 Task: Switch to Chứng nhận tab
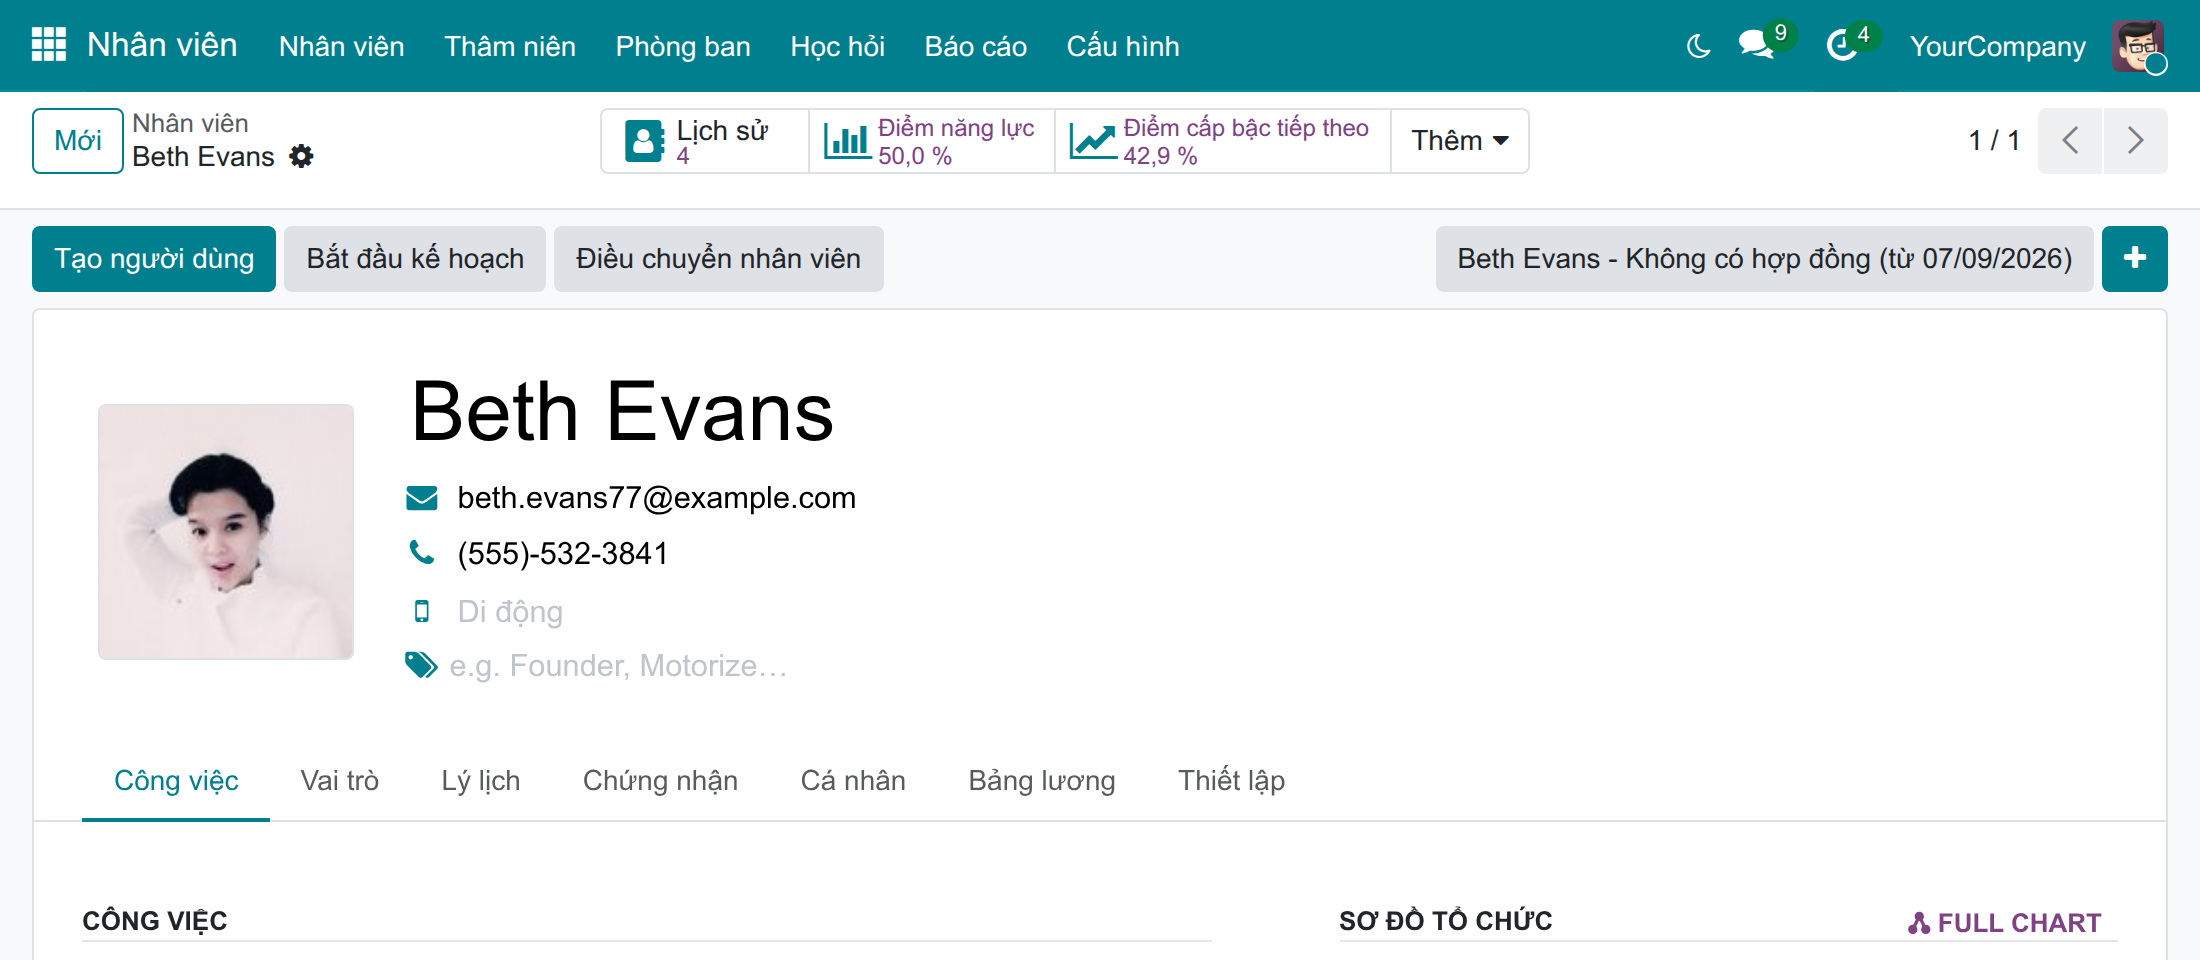coord(660,781)
